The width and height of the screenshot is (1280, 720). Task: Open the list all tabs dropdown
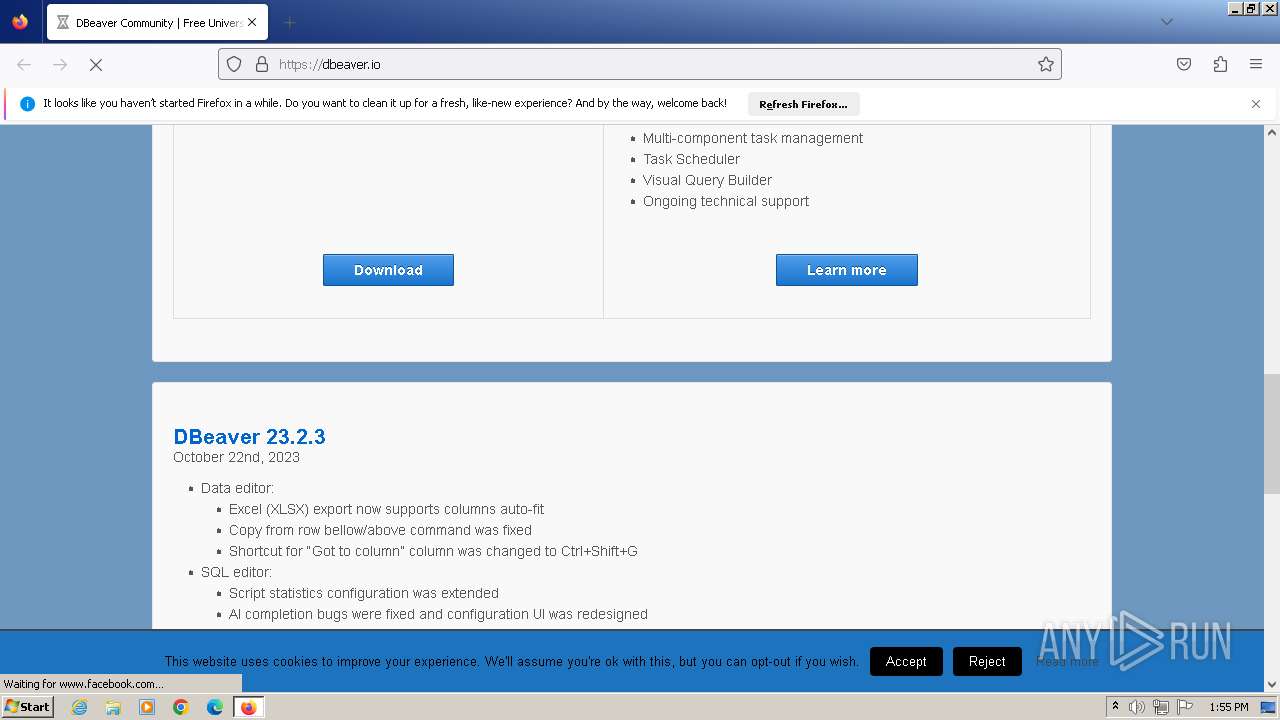coord(1166,22)
